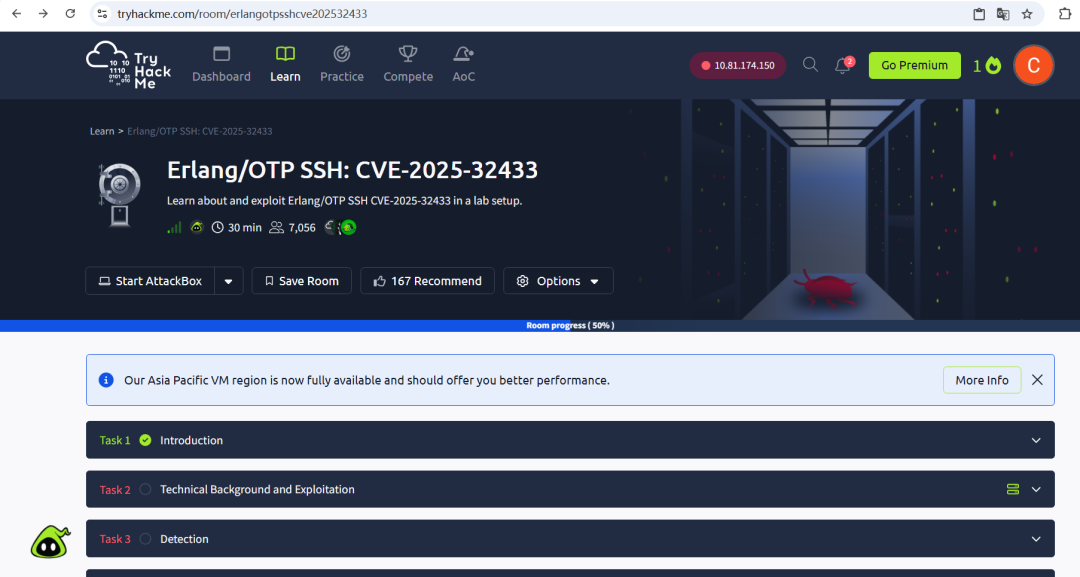This screenshot has height=577, width=1080.
Task: Open the AoC nav item
Action: click(x=464, y=65)
